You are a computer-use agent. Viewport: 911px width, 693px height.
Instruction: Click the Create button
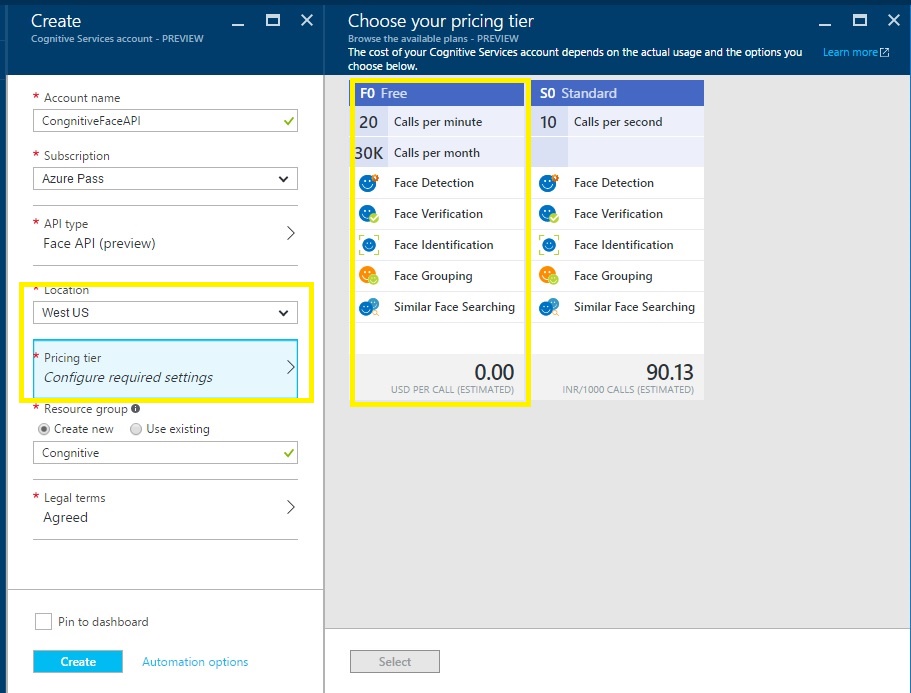77,661
